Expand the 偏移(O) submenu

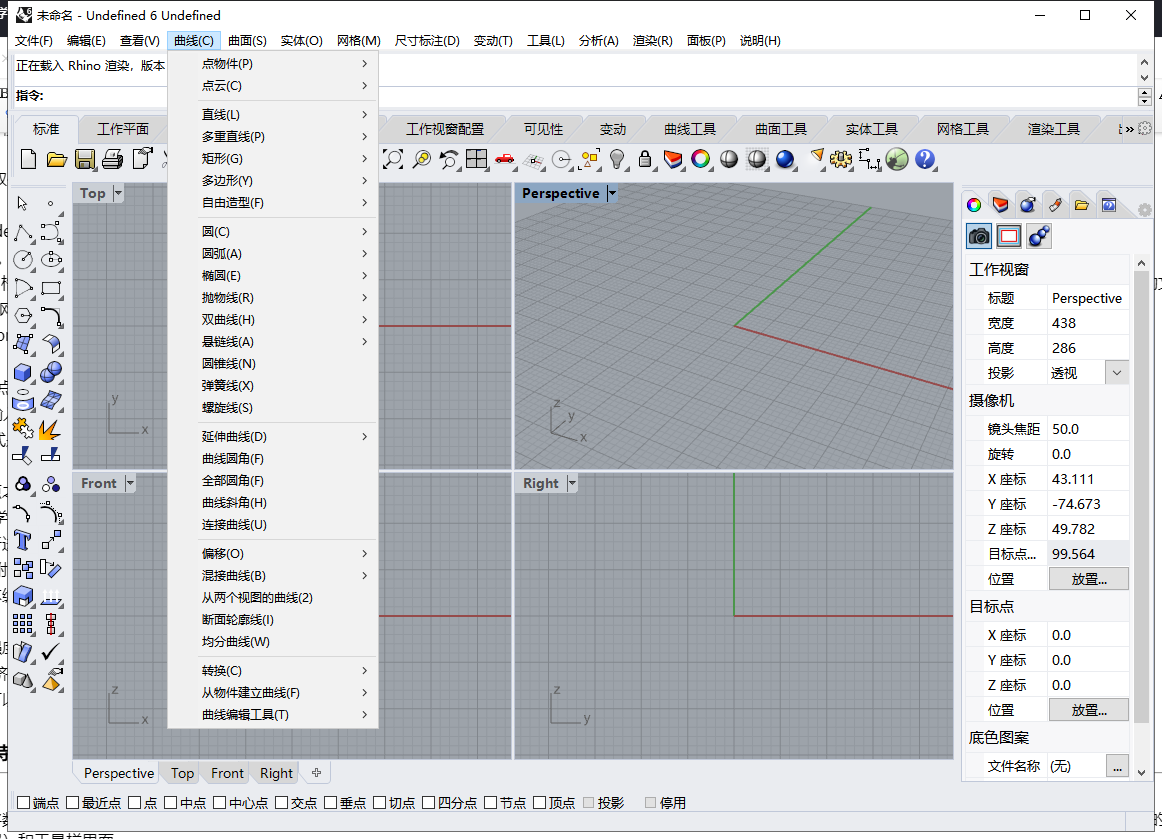point(273,554)
